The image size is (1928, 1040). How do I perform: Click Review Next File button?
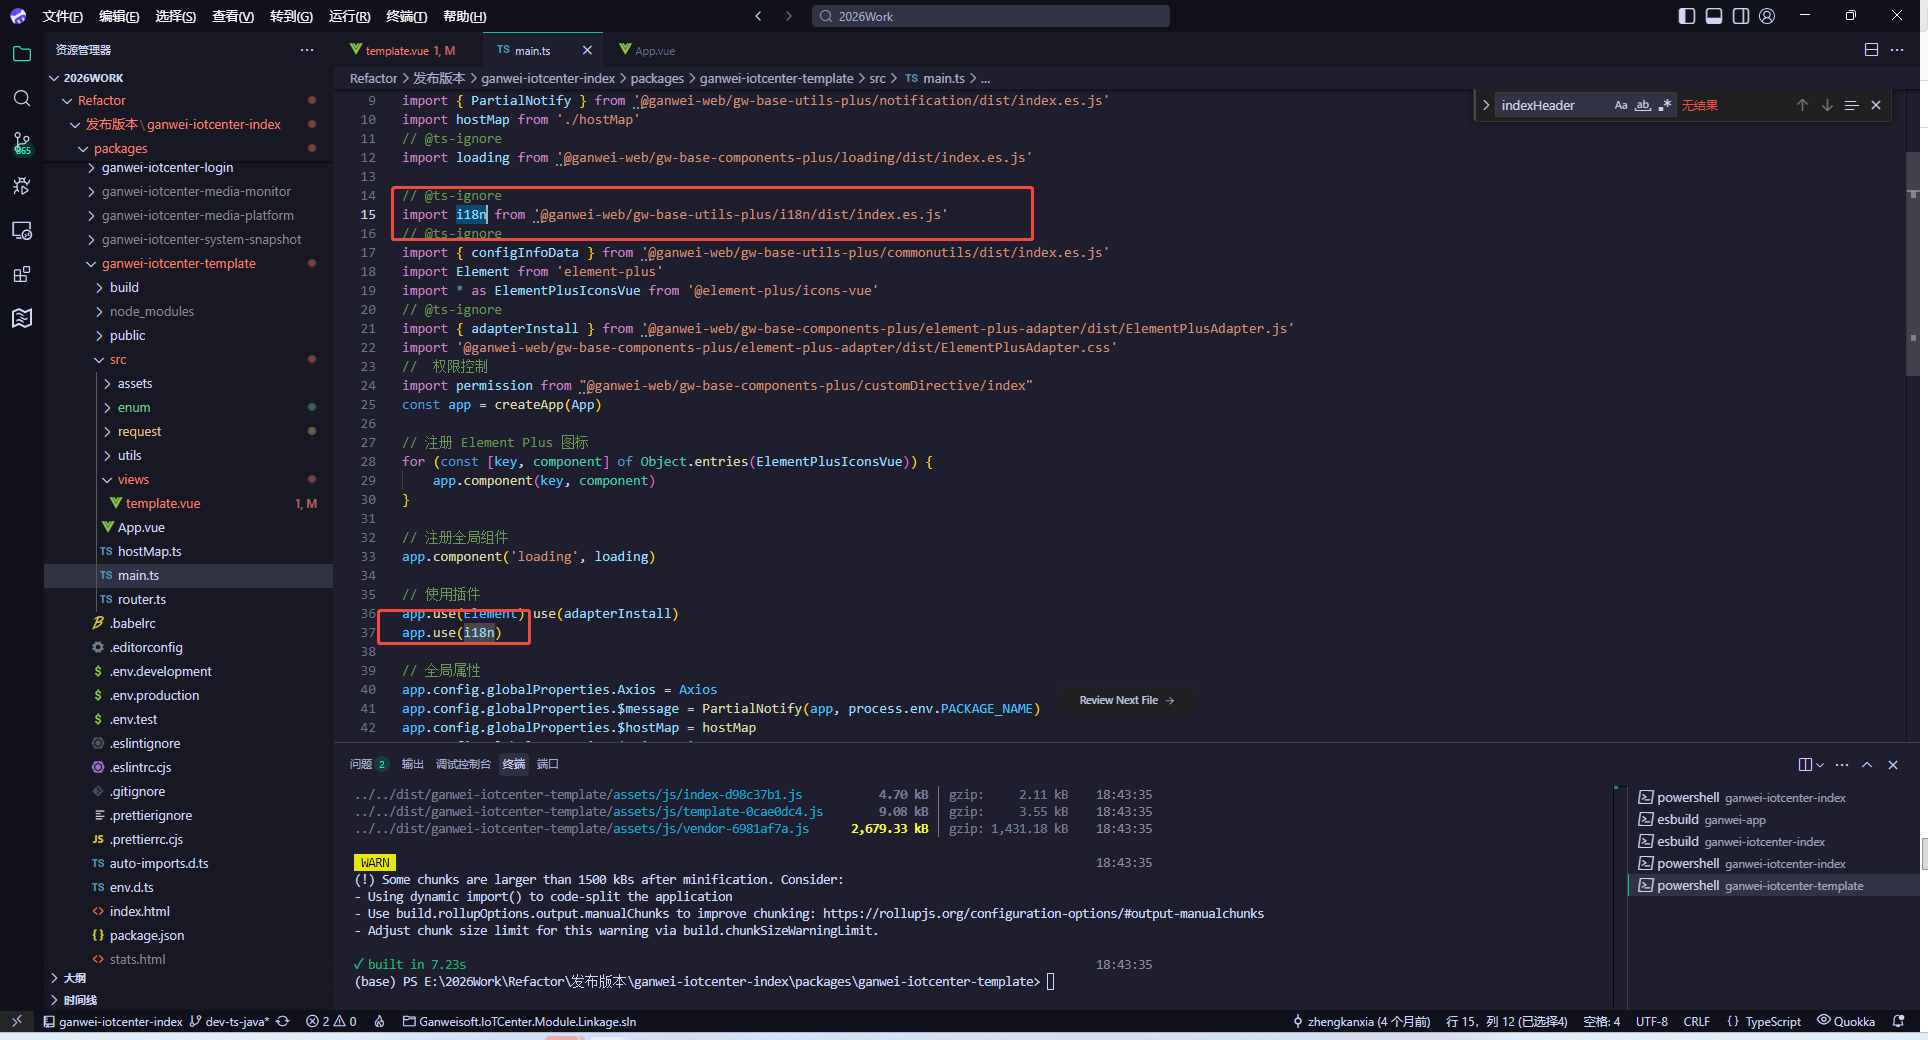(x=1127, y=700)
